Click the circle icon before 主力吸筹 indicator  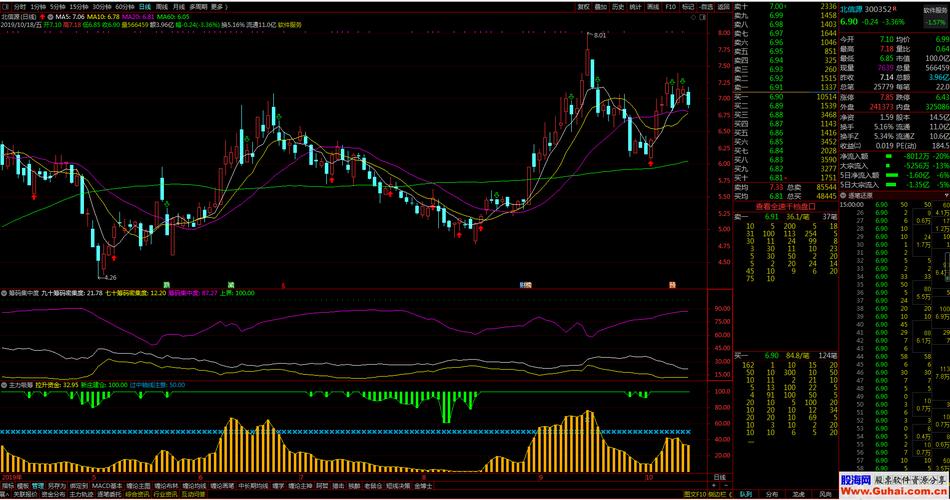pos(4,385)
